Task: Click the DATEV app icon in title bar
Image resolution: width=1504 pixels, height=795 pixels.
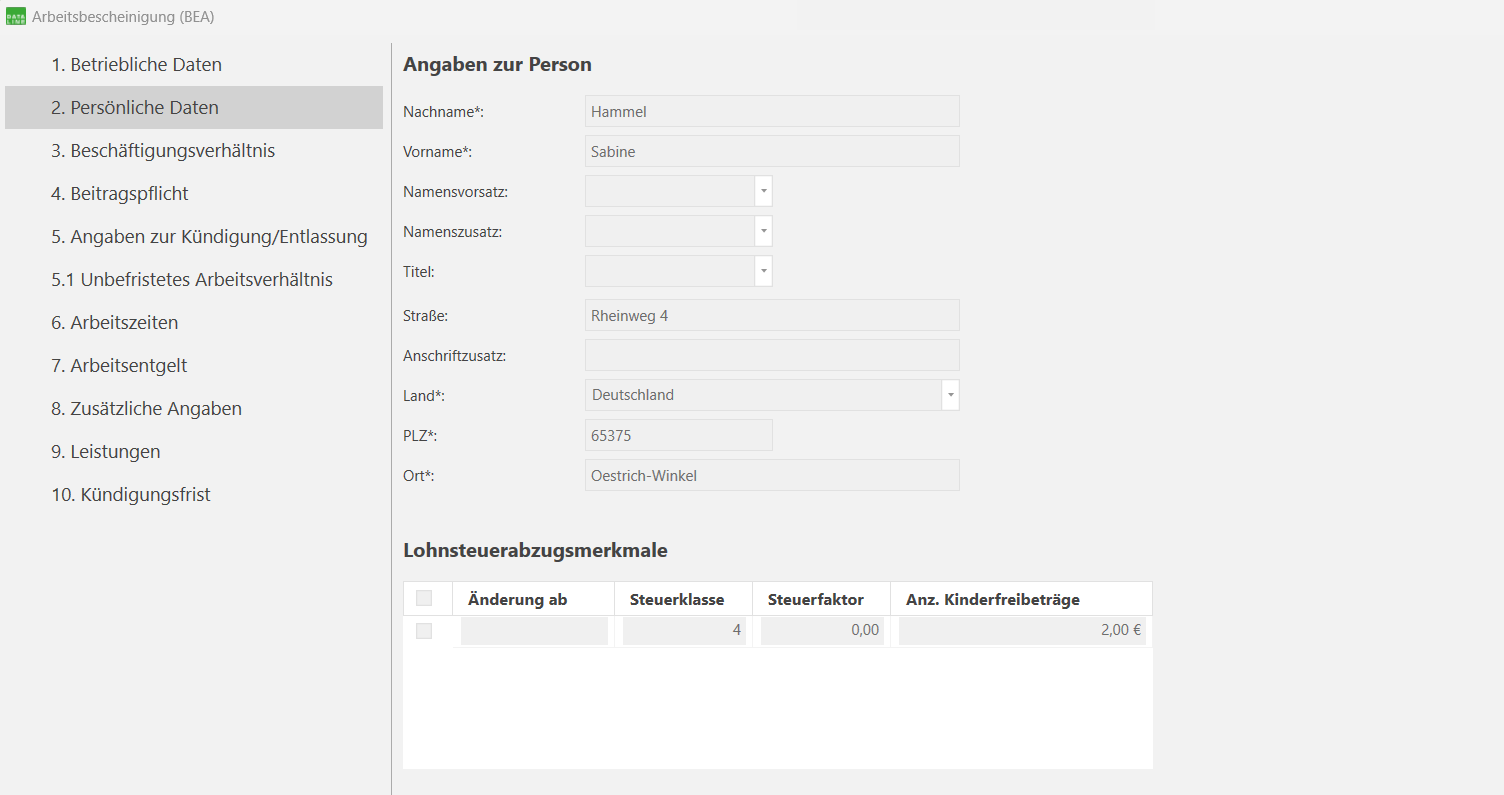Action: coord(14,16)
